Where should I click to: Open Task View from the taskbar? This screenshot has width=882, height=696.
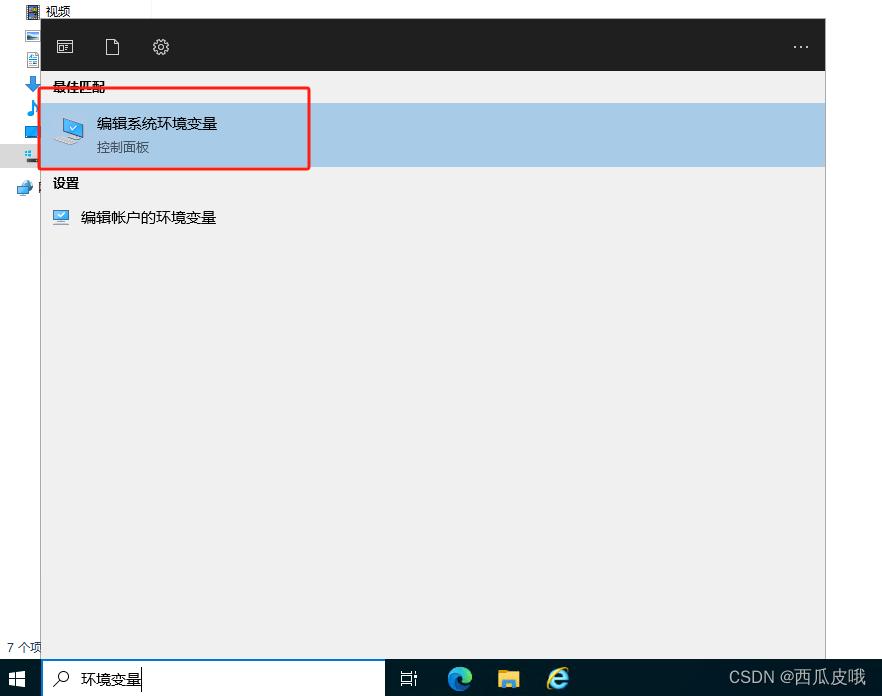(x=409, y=678)
